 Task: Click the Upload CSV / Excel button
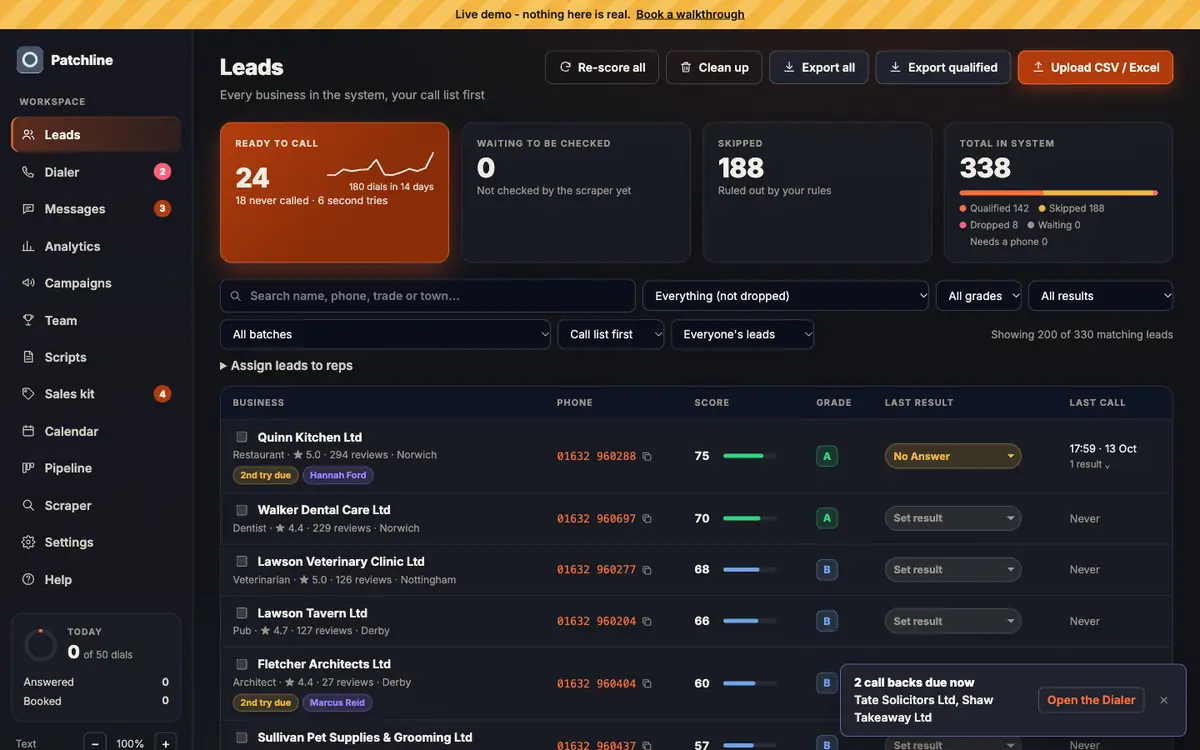coord(1095,67)
